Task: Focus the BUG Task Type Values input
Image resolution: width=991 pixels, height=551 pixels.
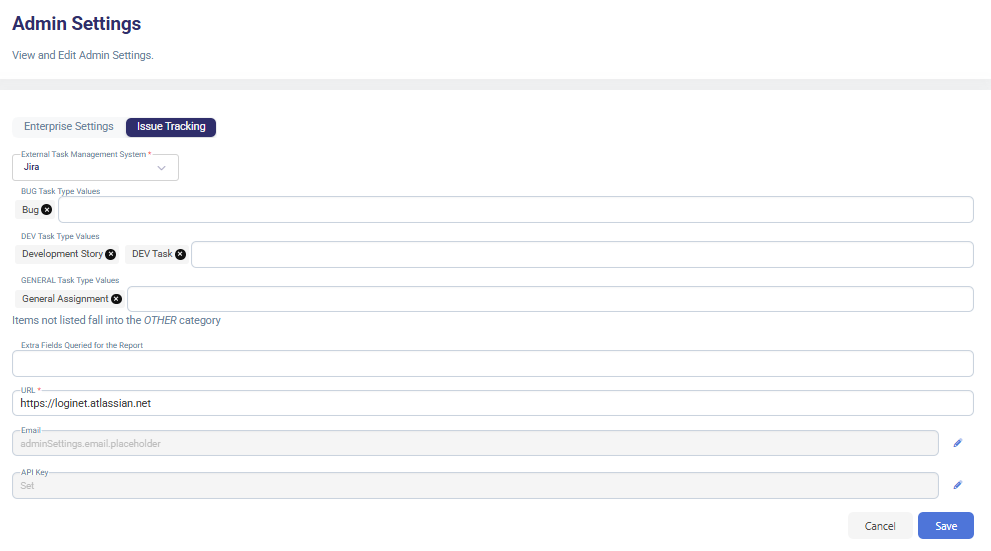Action: (515, 210)
